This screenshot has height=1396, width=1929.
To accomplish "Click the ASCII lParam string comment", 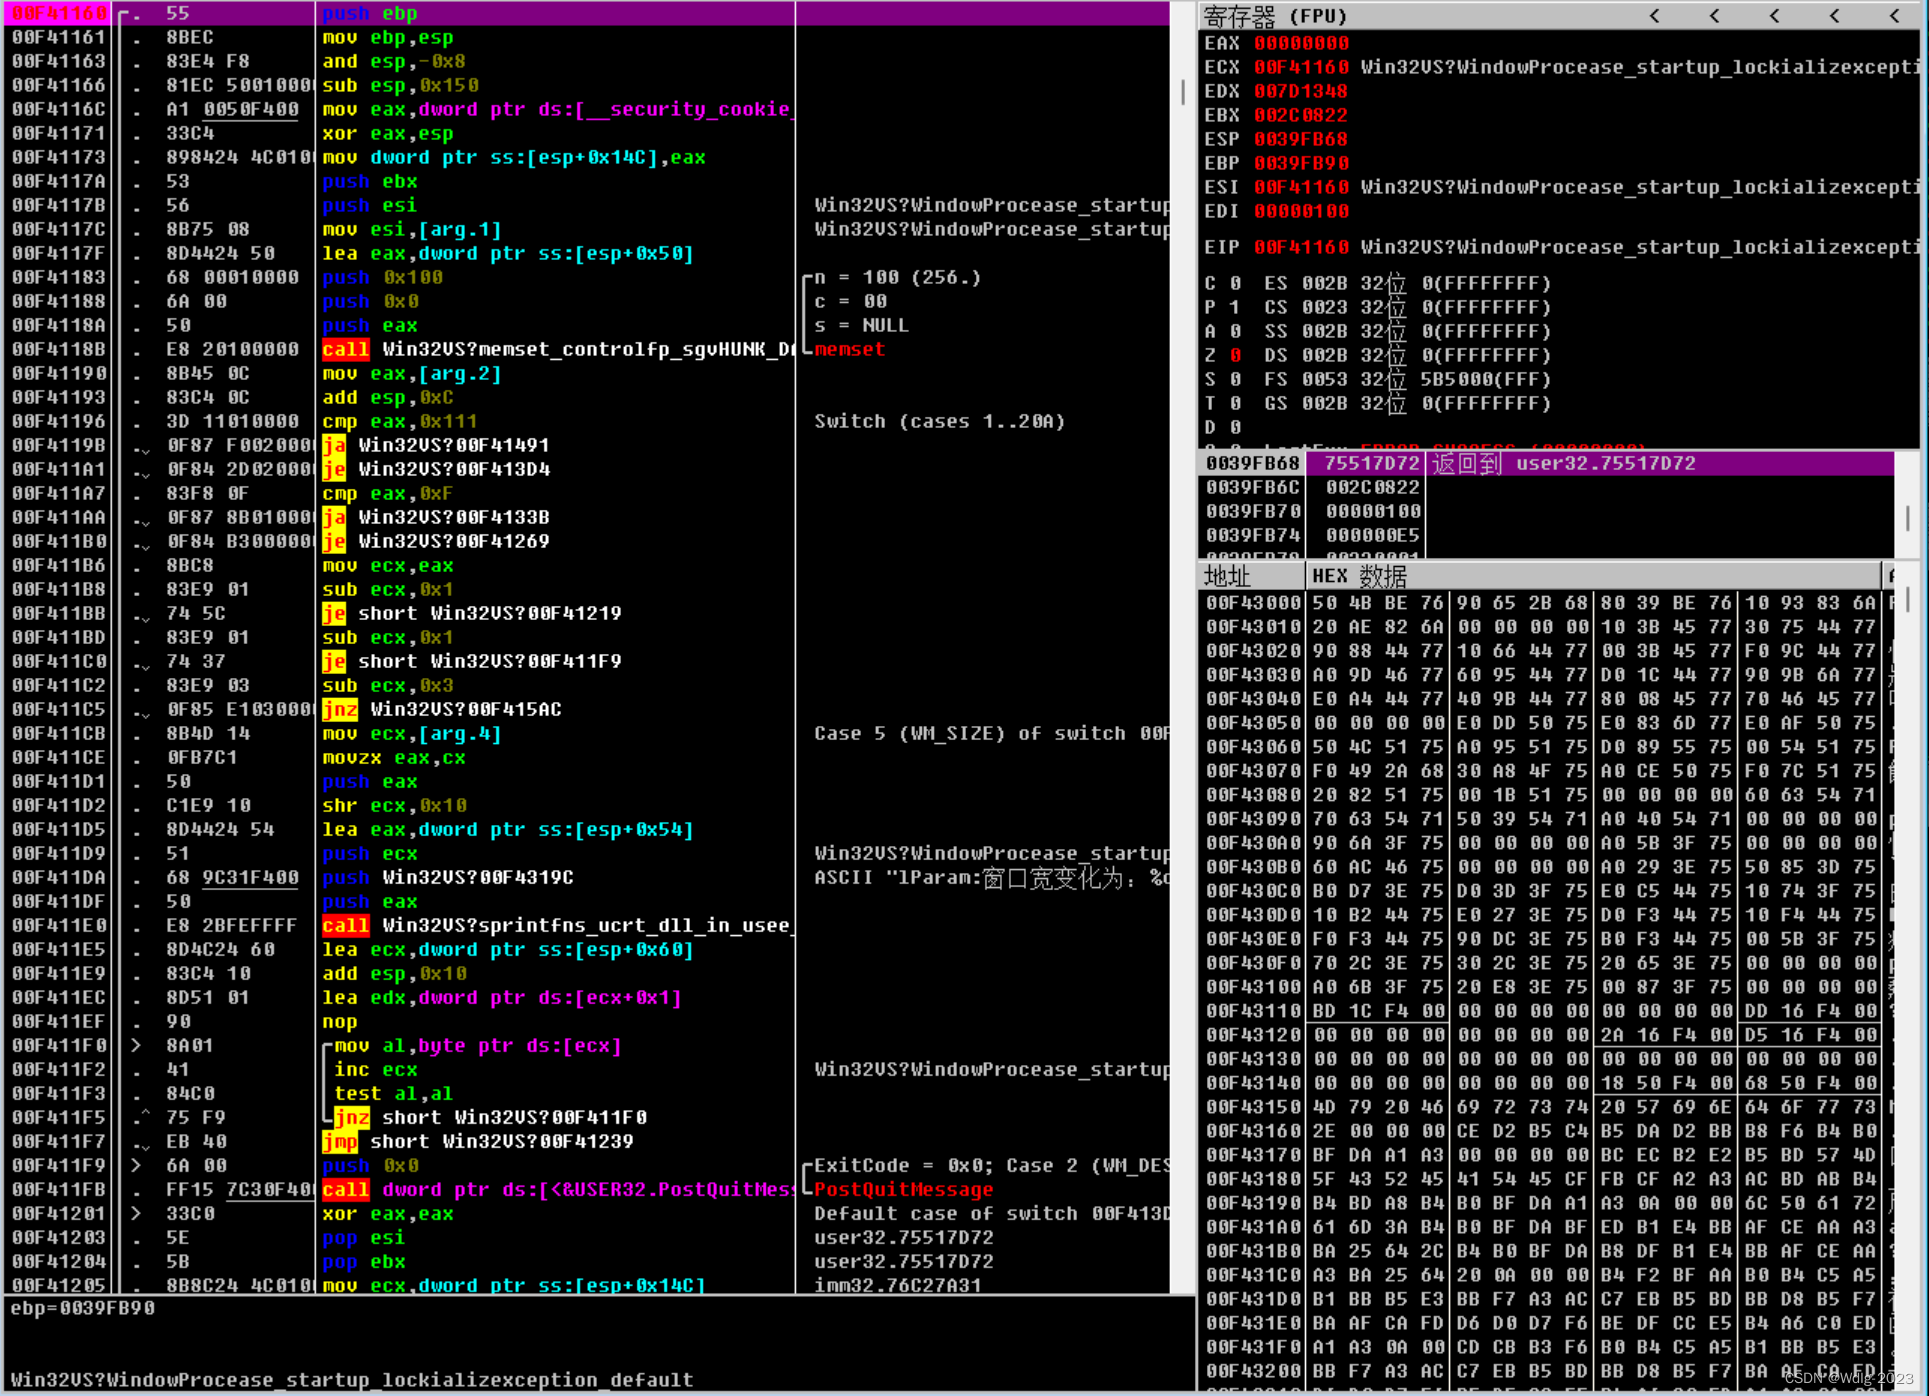I will (991, 878).
